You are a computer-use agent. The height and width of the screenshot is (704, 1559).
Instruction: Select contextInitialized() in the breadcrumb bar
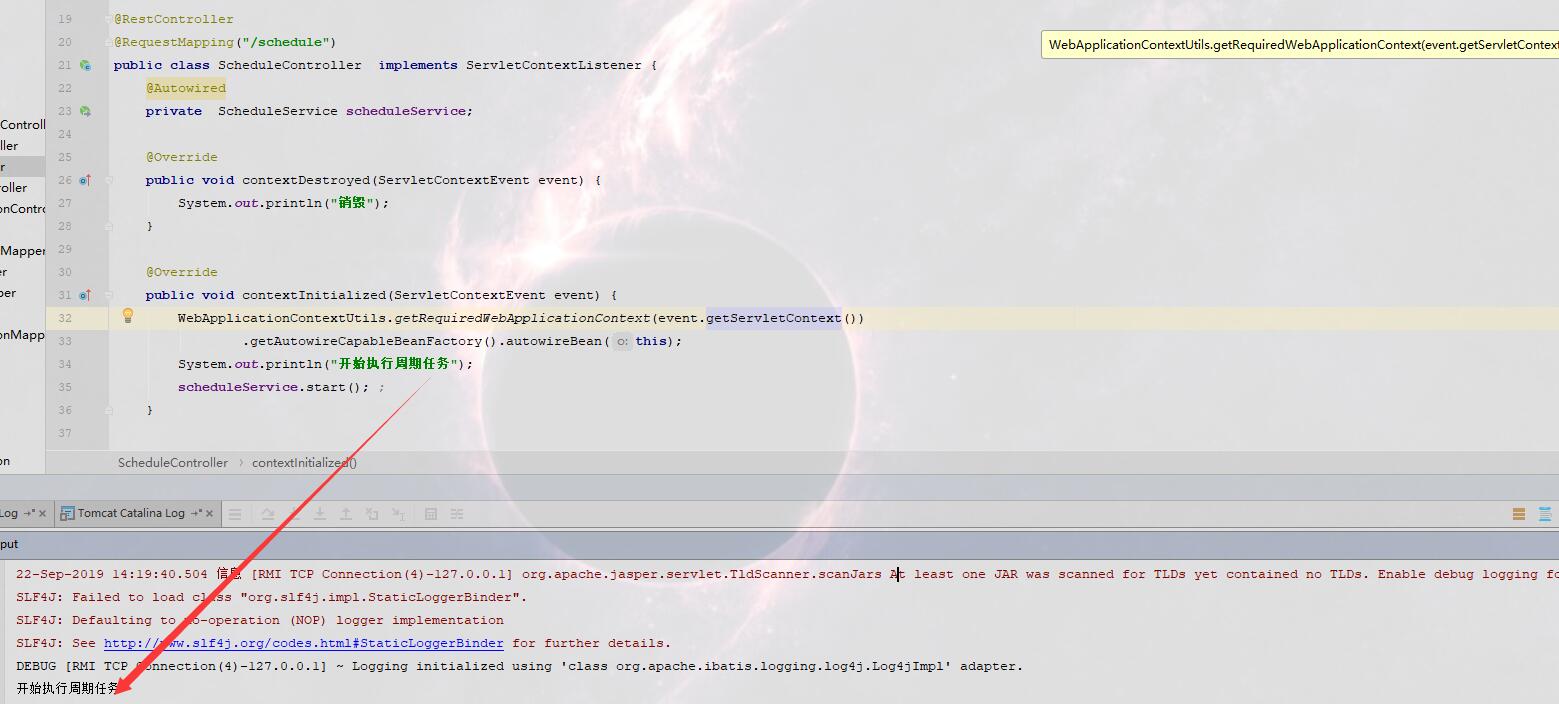[304, 463]
